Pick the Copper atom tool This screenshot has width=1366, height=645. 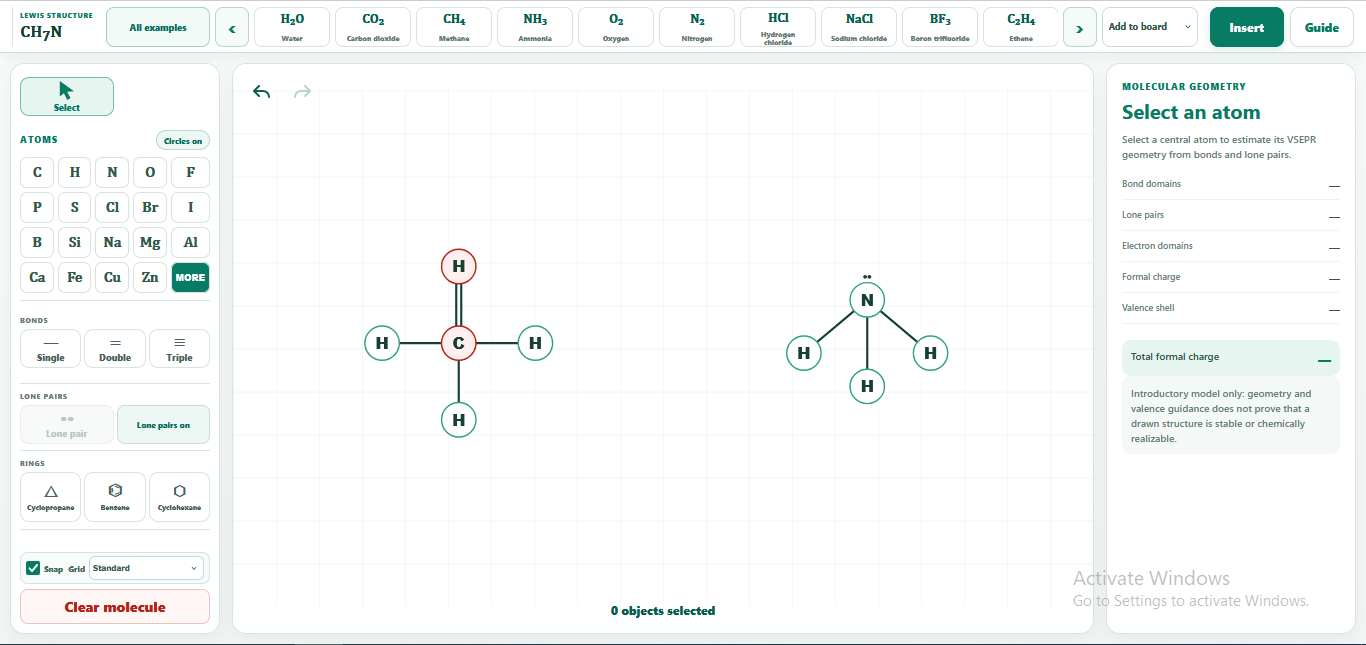112,277
